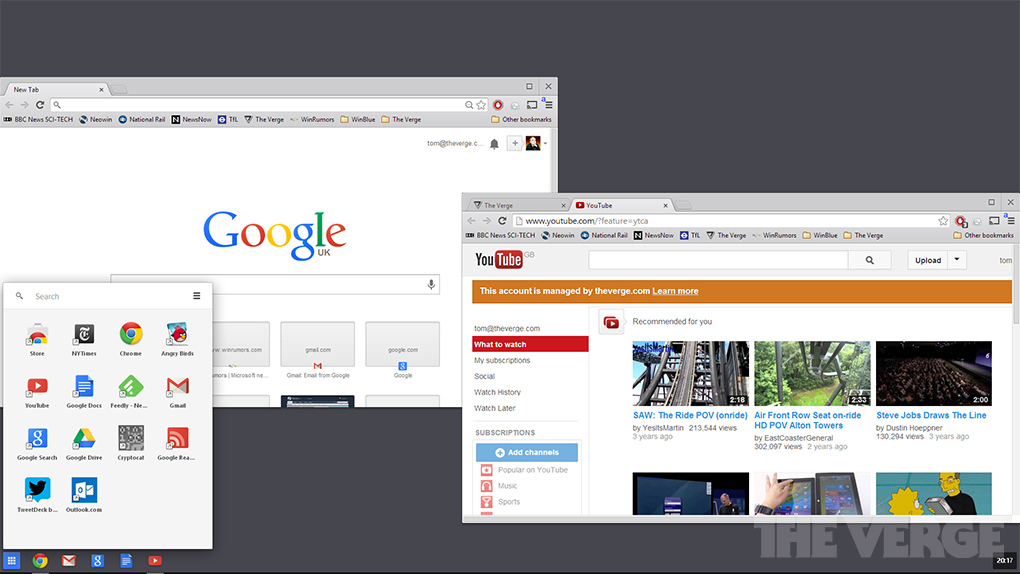Open Steve Jobs Draws The Line link

(x=931, y=415)
